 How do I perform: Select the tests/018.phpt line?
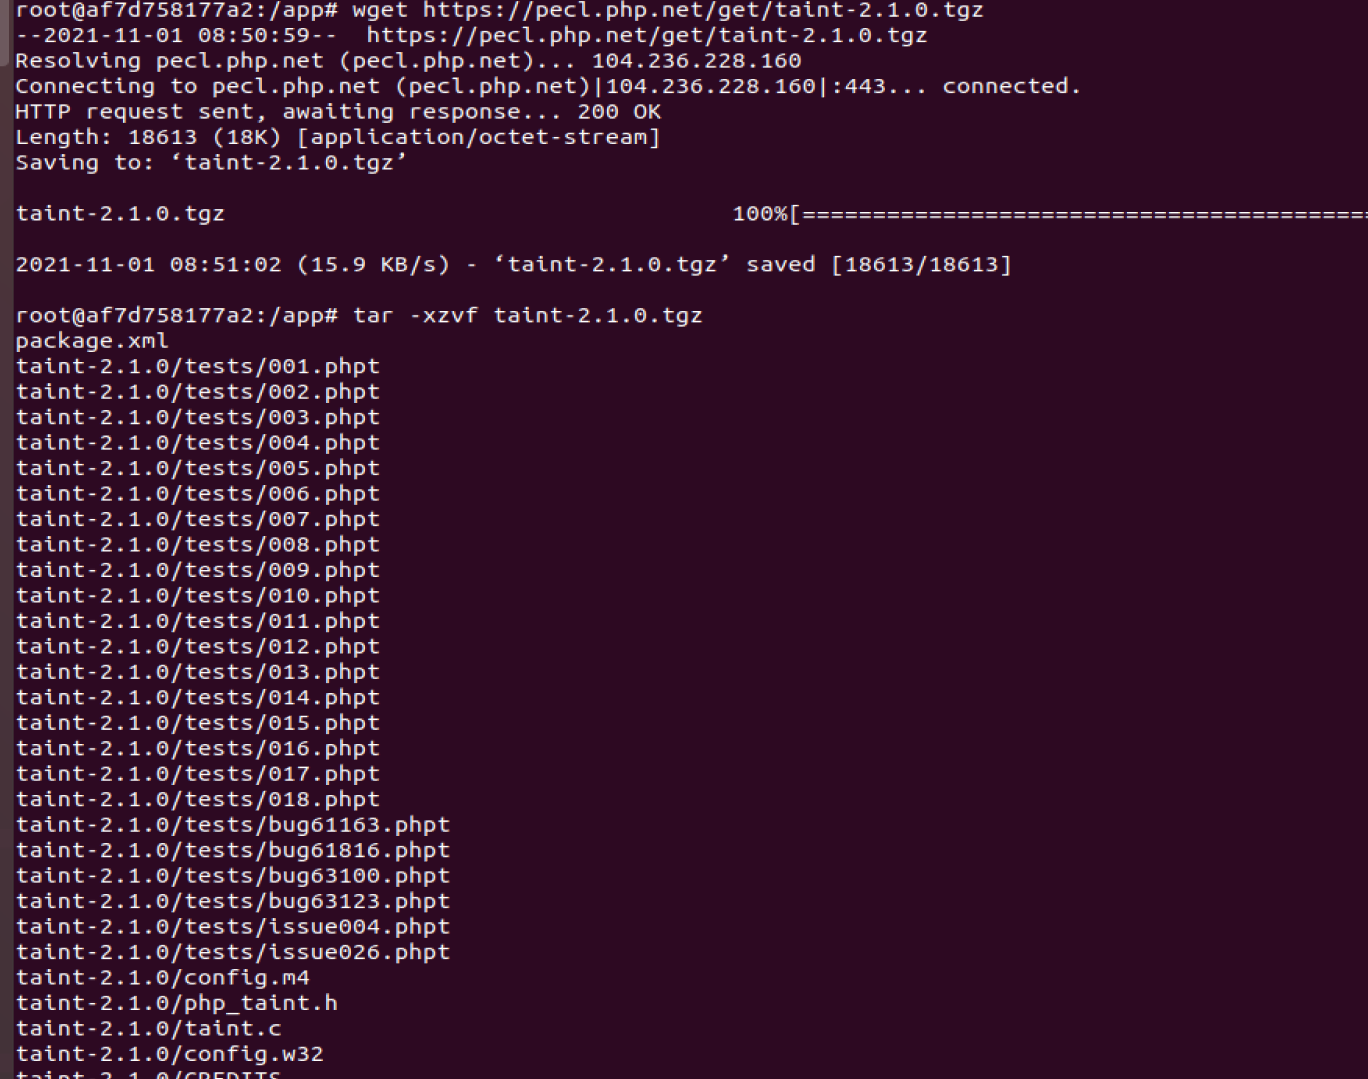click(x=198, y=800)
